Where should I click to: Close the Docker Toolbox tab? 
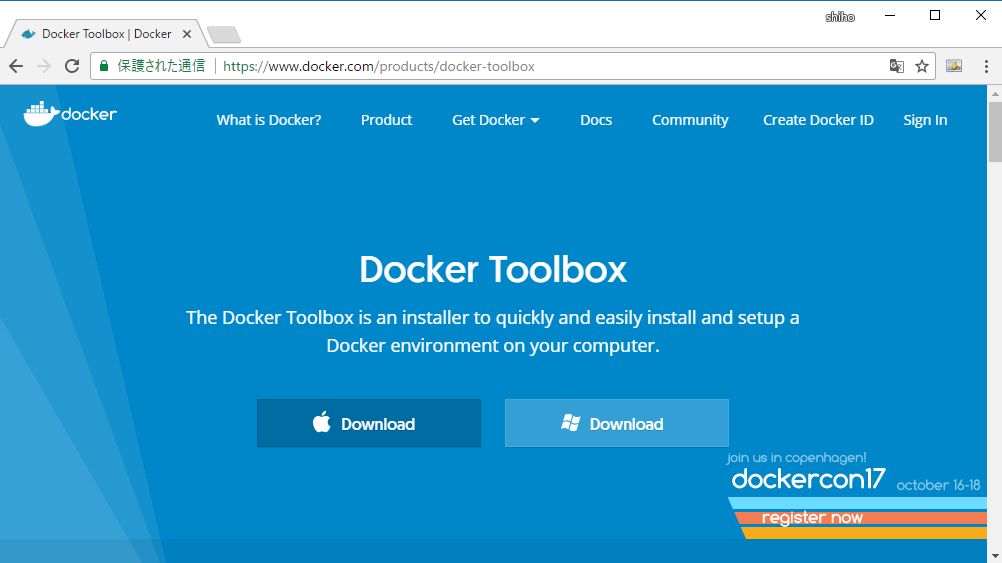pos(187,34)
